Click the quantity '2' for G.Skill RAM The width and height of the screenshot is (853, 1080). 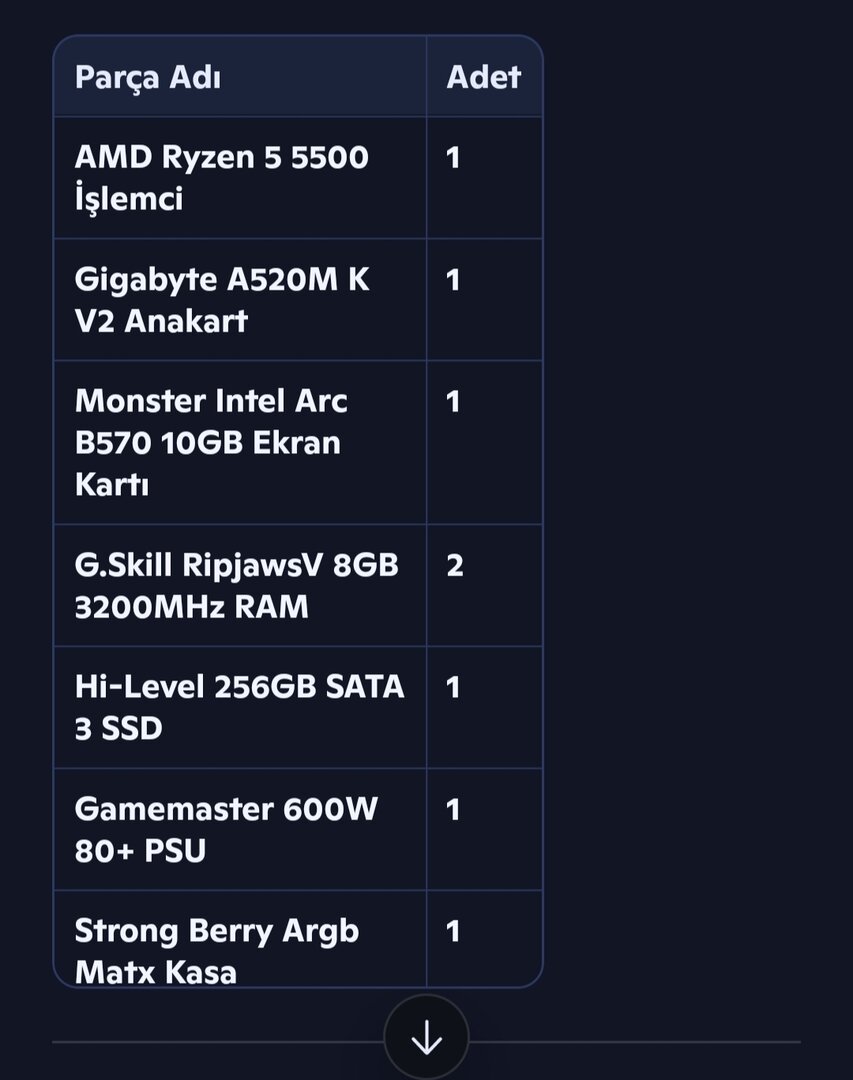(455, 566)
